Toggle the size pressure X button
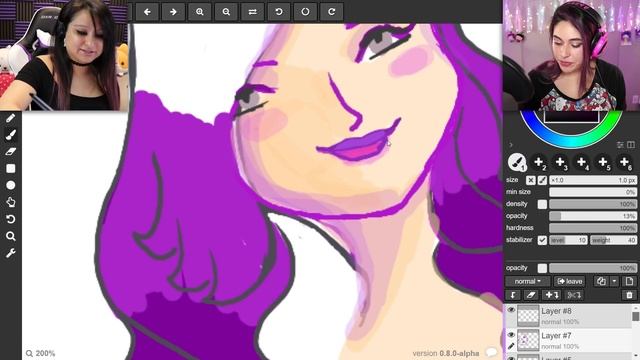This screenshot has width=640, height=360. click(530, 180)
